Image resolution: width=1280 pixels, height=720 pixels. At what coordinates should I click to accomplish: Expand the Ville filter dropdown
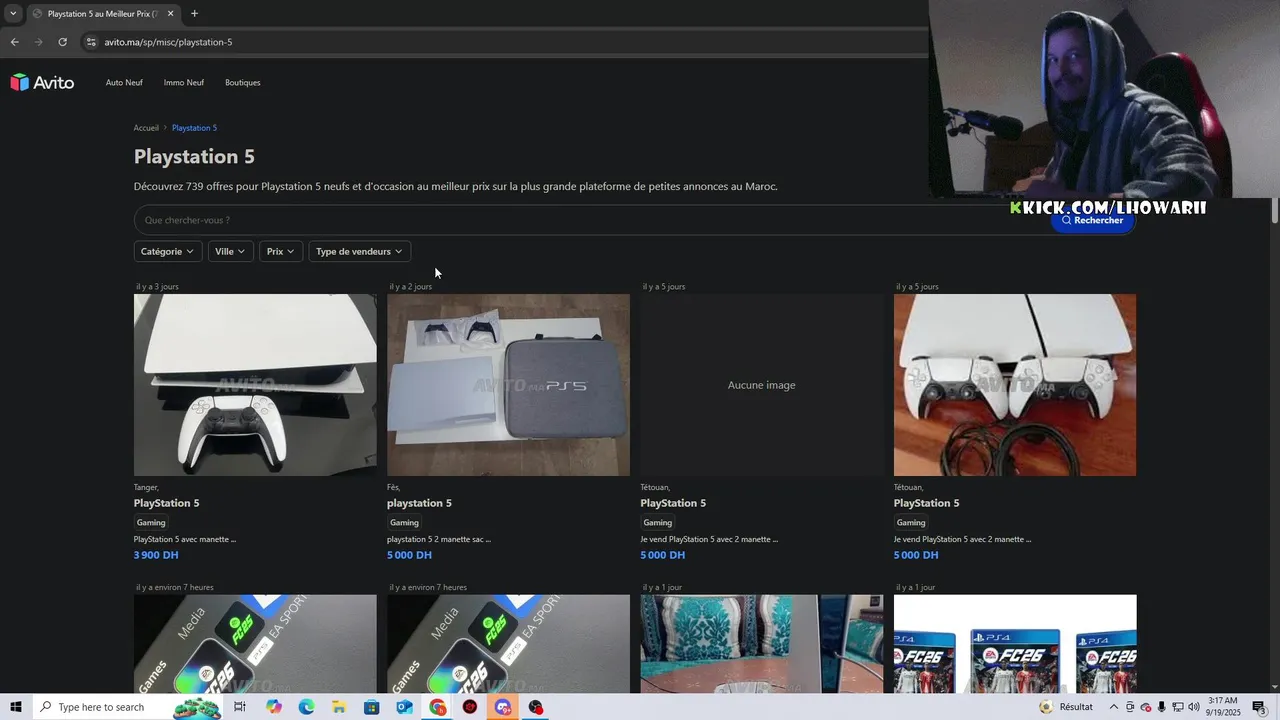(x=230, y=251)
